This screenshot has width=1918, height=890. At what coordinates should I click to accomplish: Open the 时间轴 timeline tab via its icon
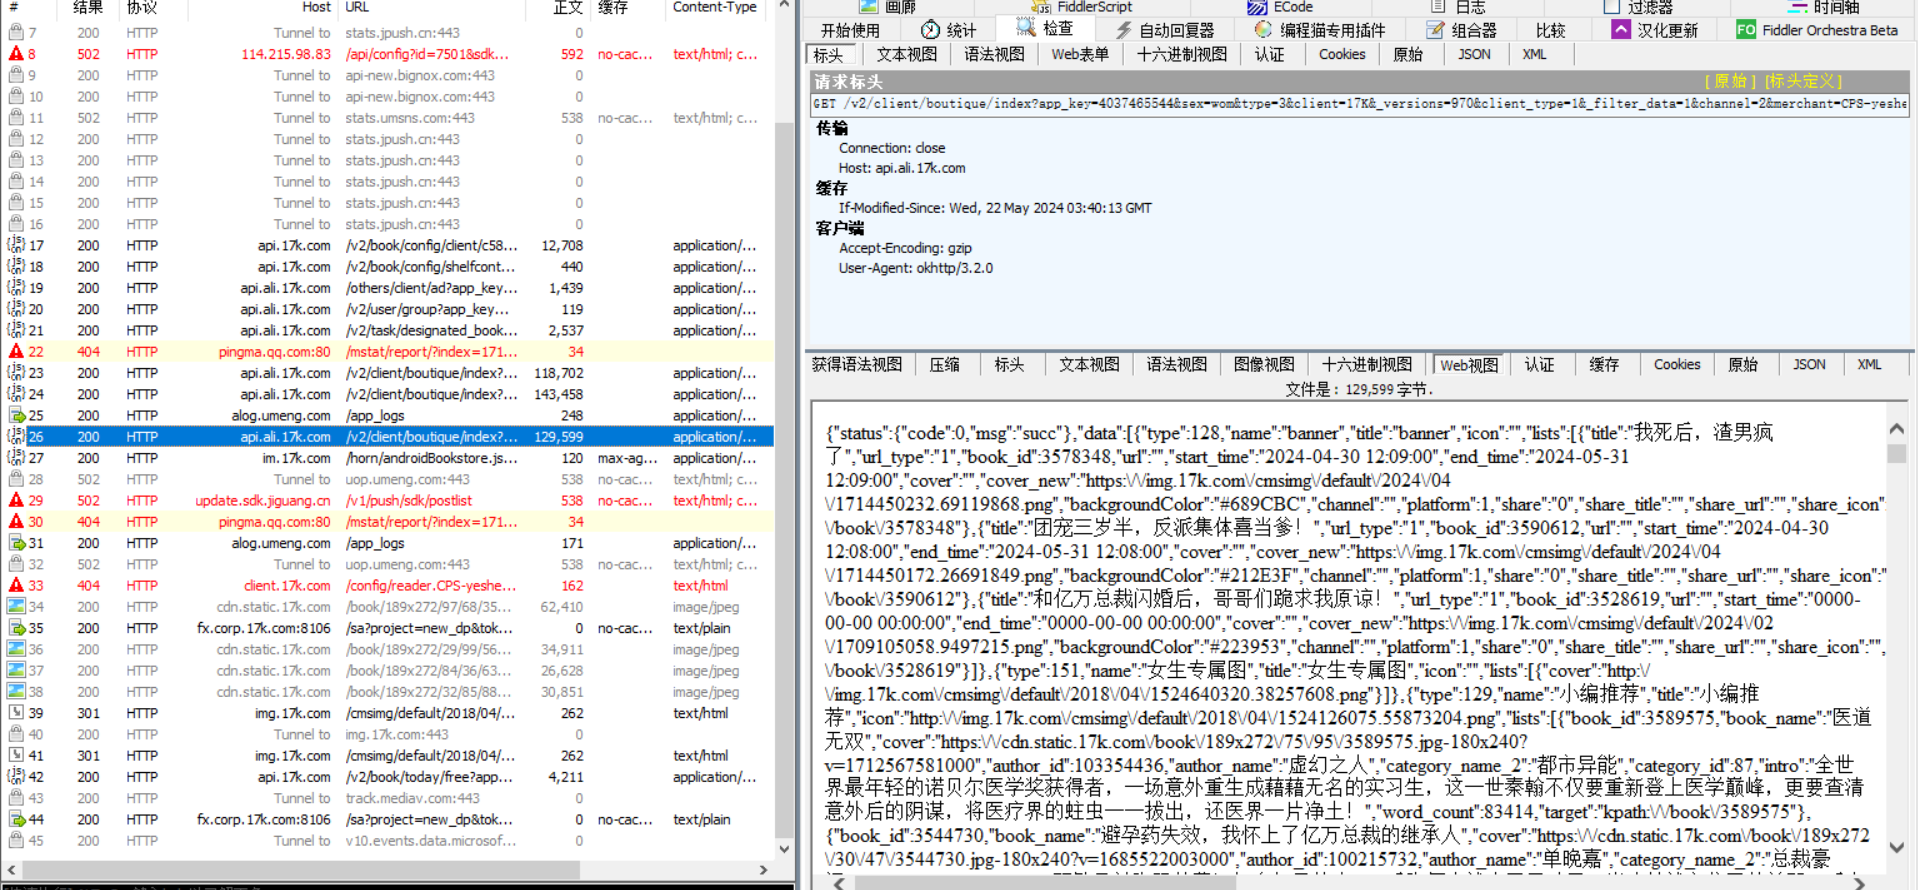coord(1797,7)
